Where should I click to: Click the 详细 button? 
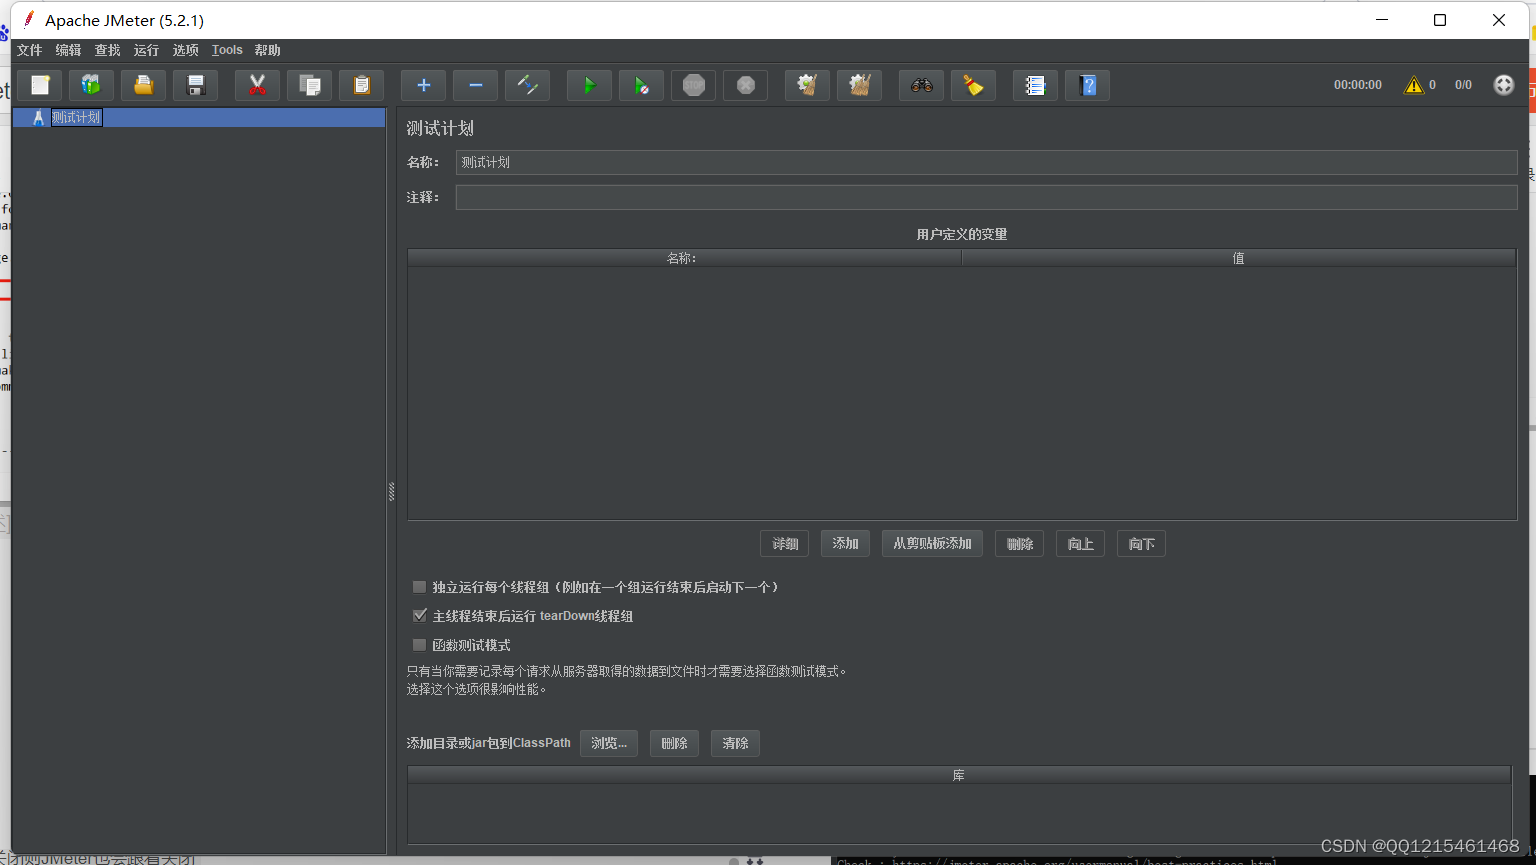[x=785, y=544]
